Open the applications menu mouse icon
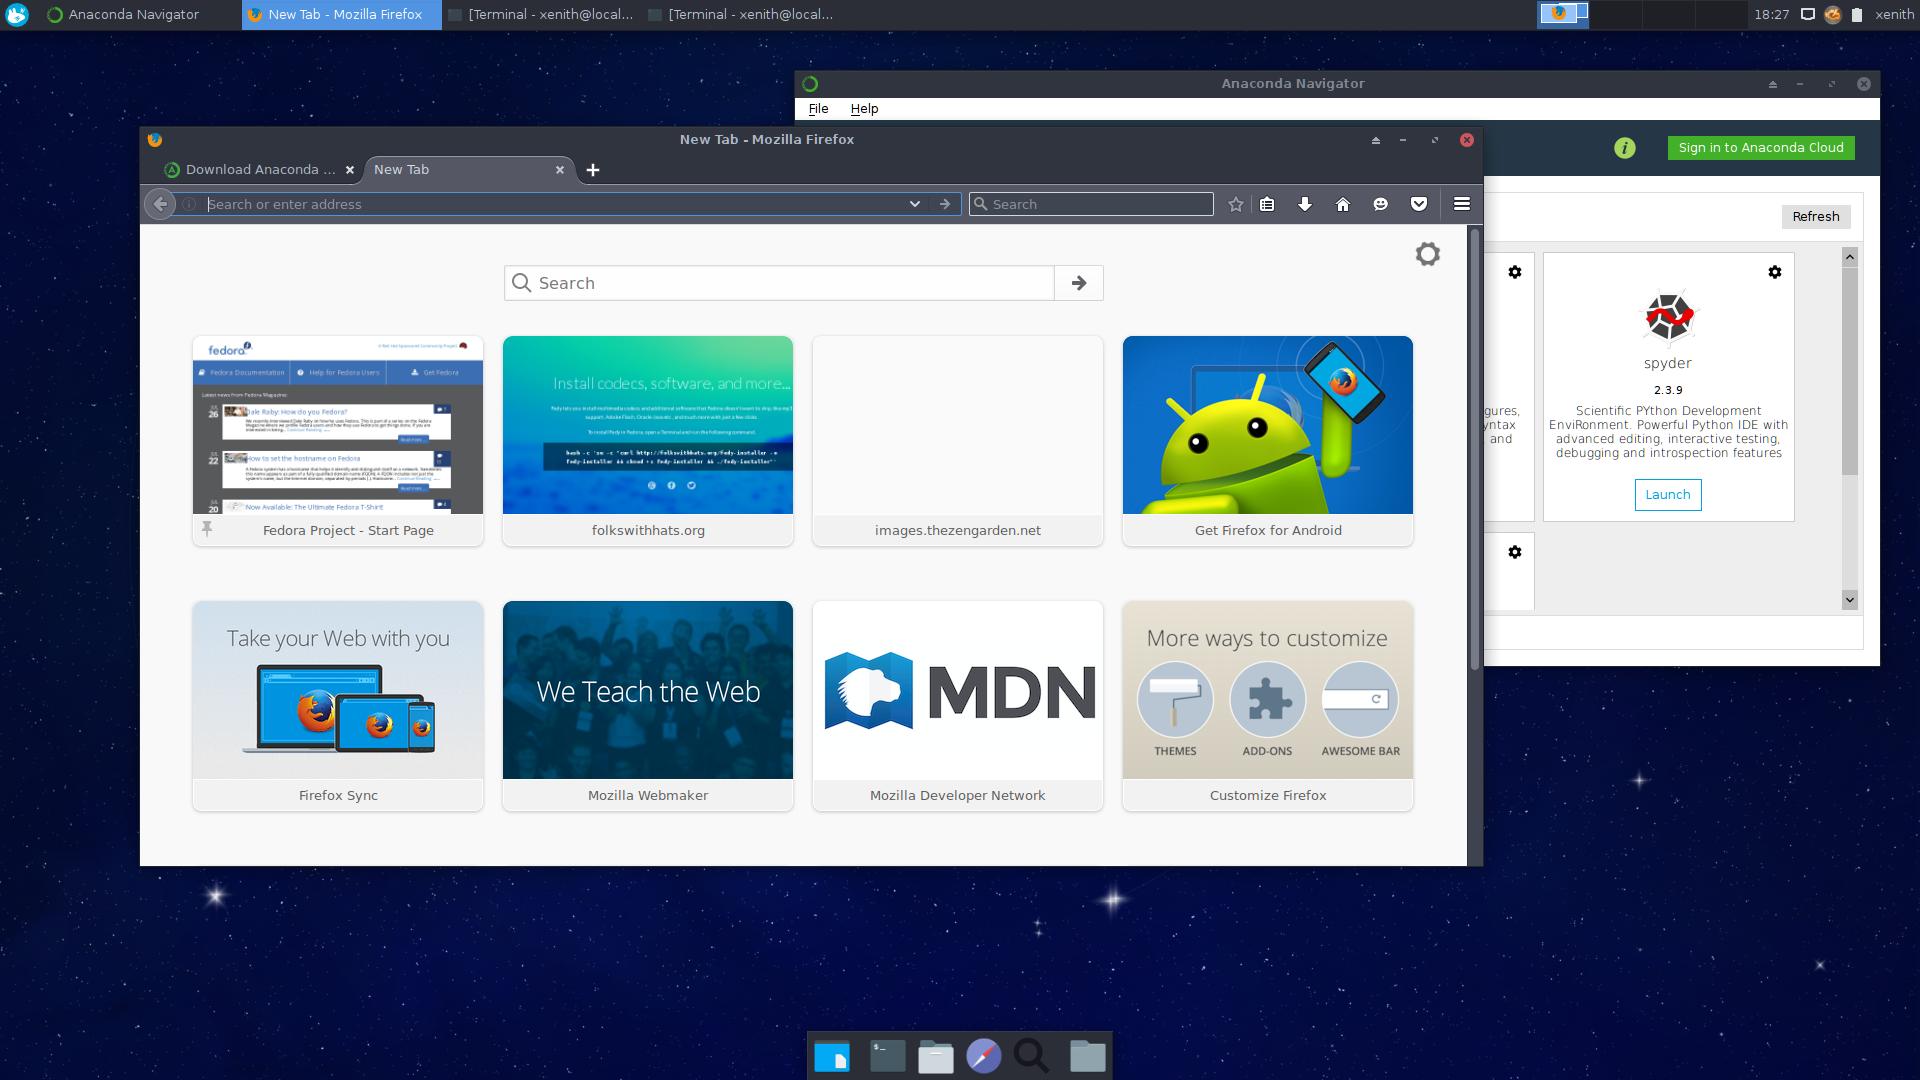The image size is (1920, 1080). [x=17, y=15]
